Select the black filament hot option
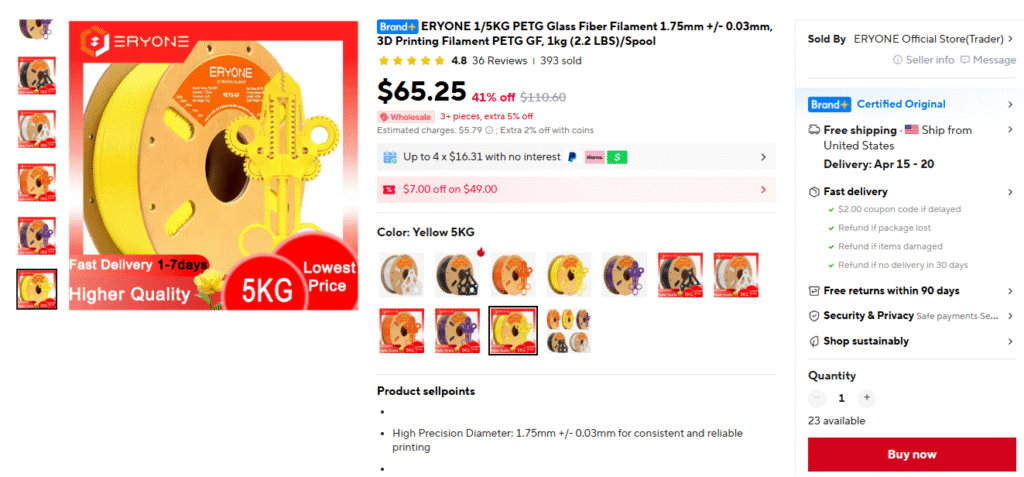The image size is (1024, 477). [457, 274]
